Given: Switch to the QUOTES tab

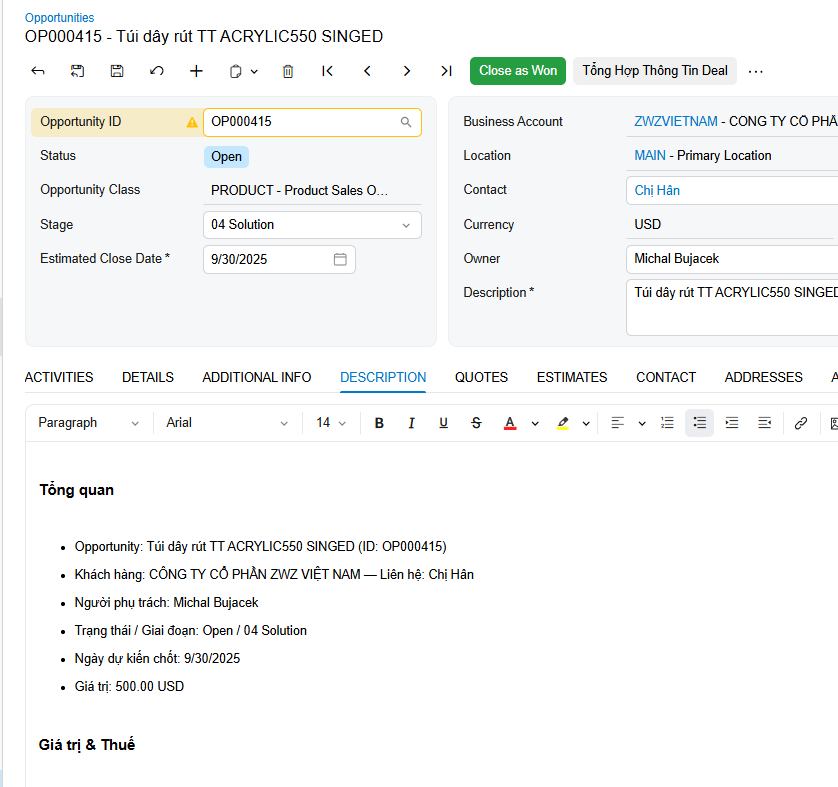Looking at the screenshot, I should click(481, 377).
